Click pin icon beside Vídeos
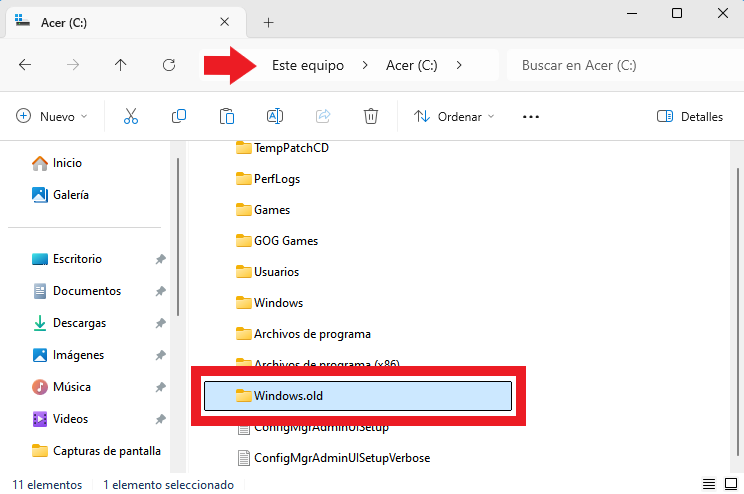This screenshot has width=744, height=494. 160,419
